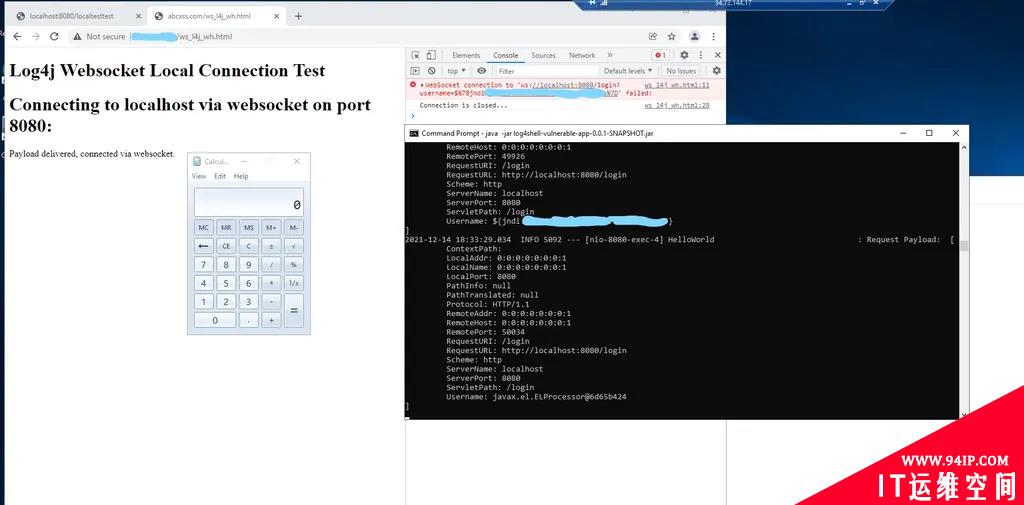Click the Not secure warning icon
1024x505 pixels.
pos(77,37)
